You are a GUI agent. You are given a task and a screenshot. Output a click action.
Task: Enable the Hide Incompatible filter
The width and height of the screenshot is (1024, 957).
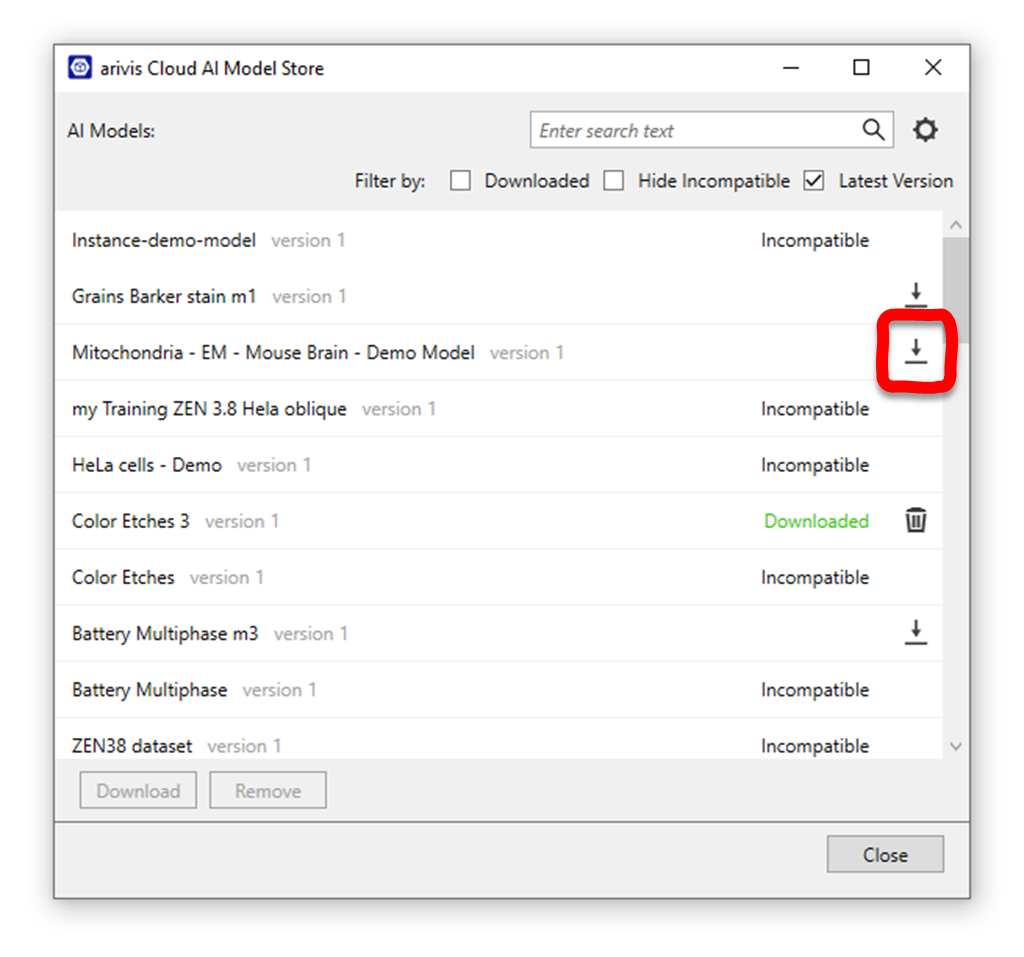point(614,181)
